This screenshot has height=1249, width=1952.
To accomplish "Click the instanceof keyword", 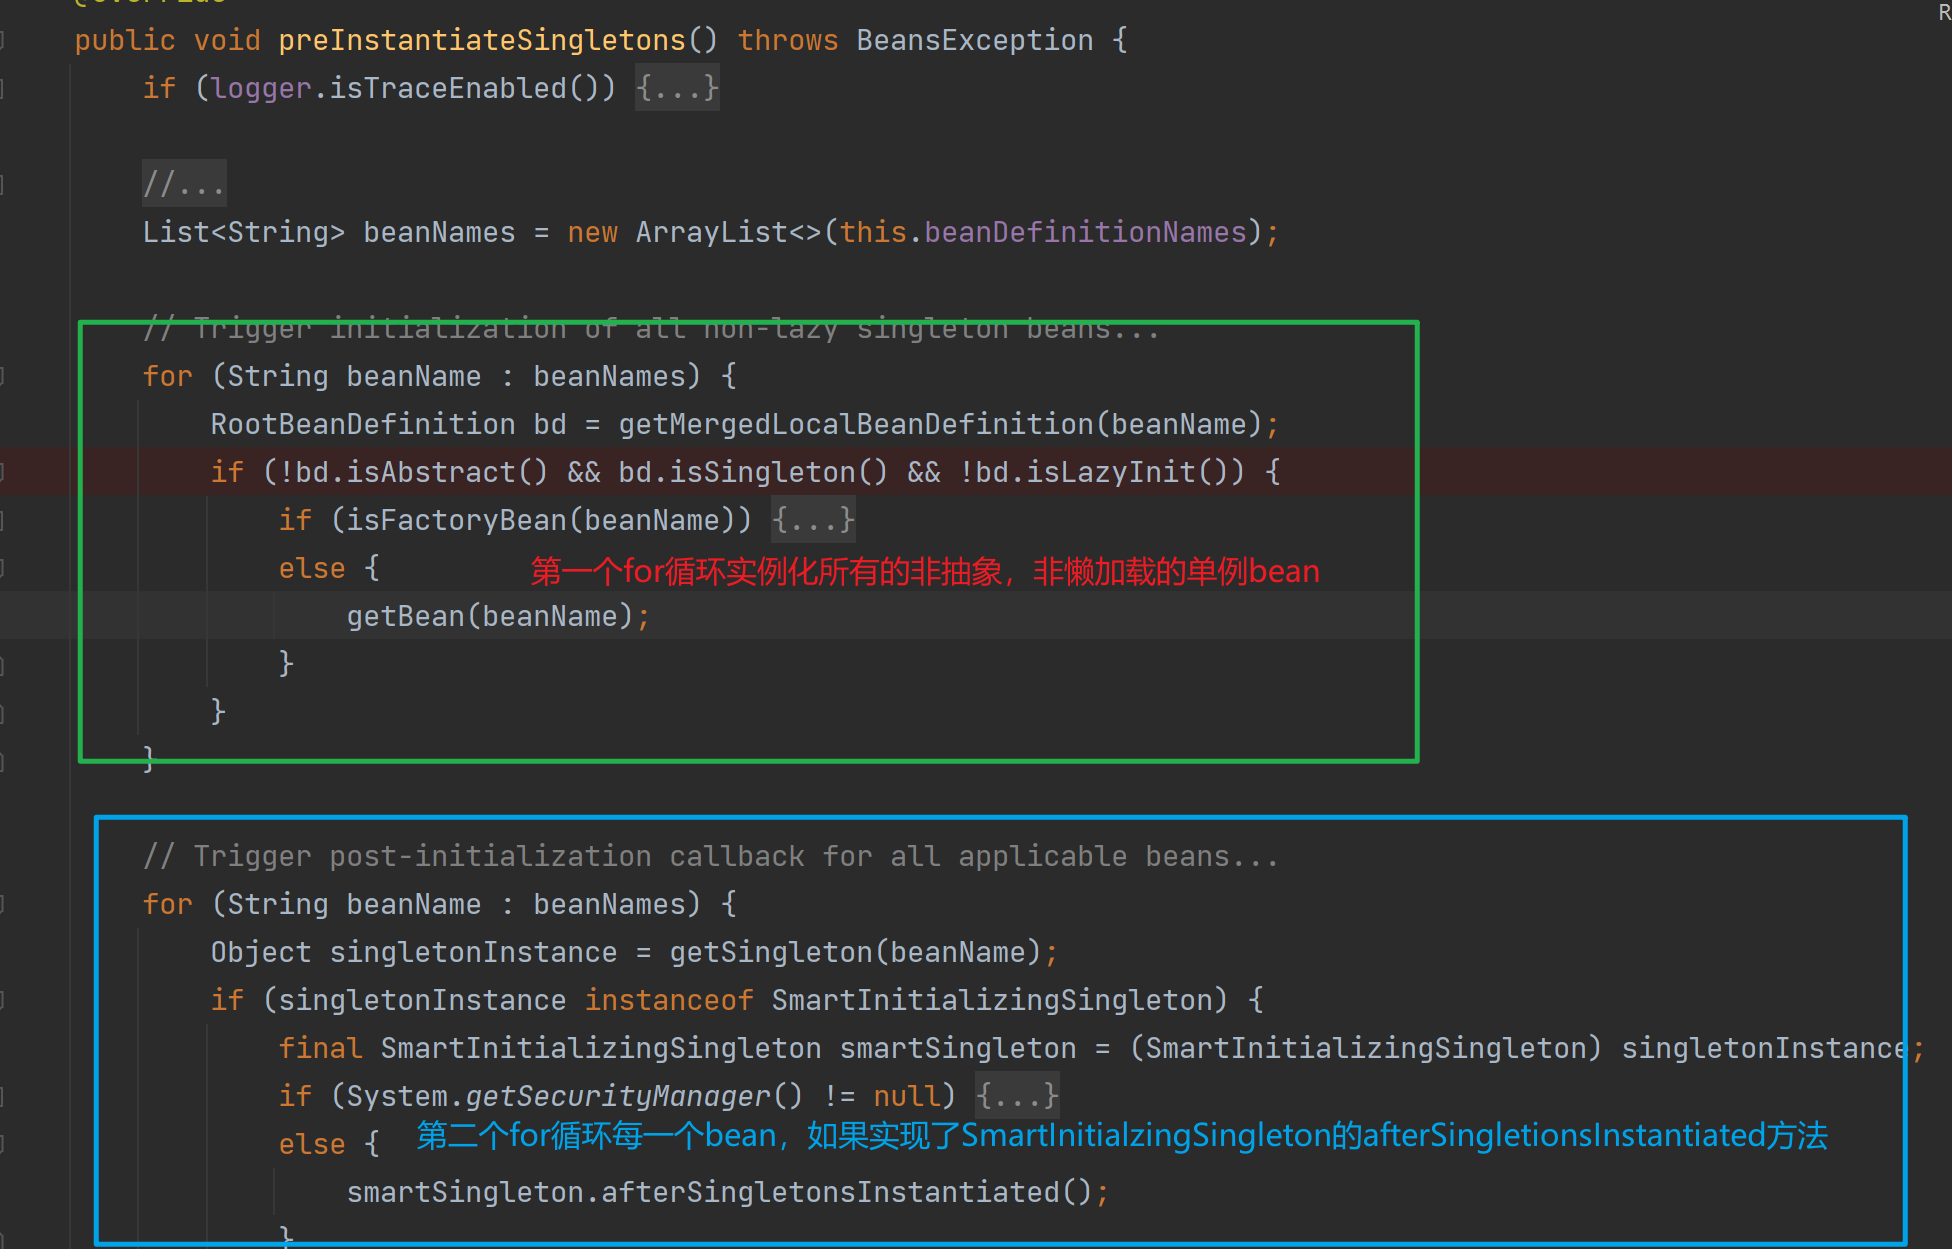I will [669, 1000].
